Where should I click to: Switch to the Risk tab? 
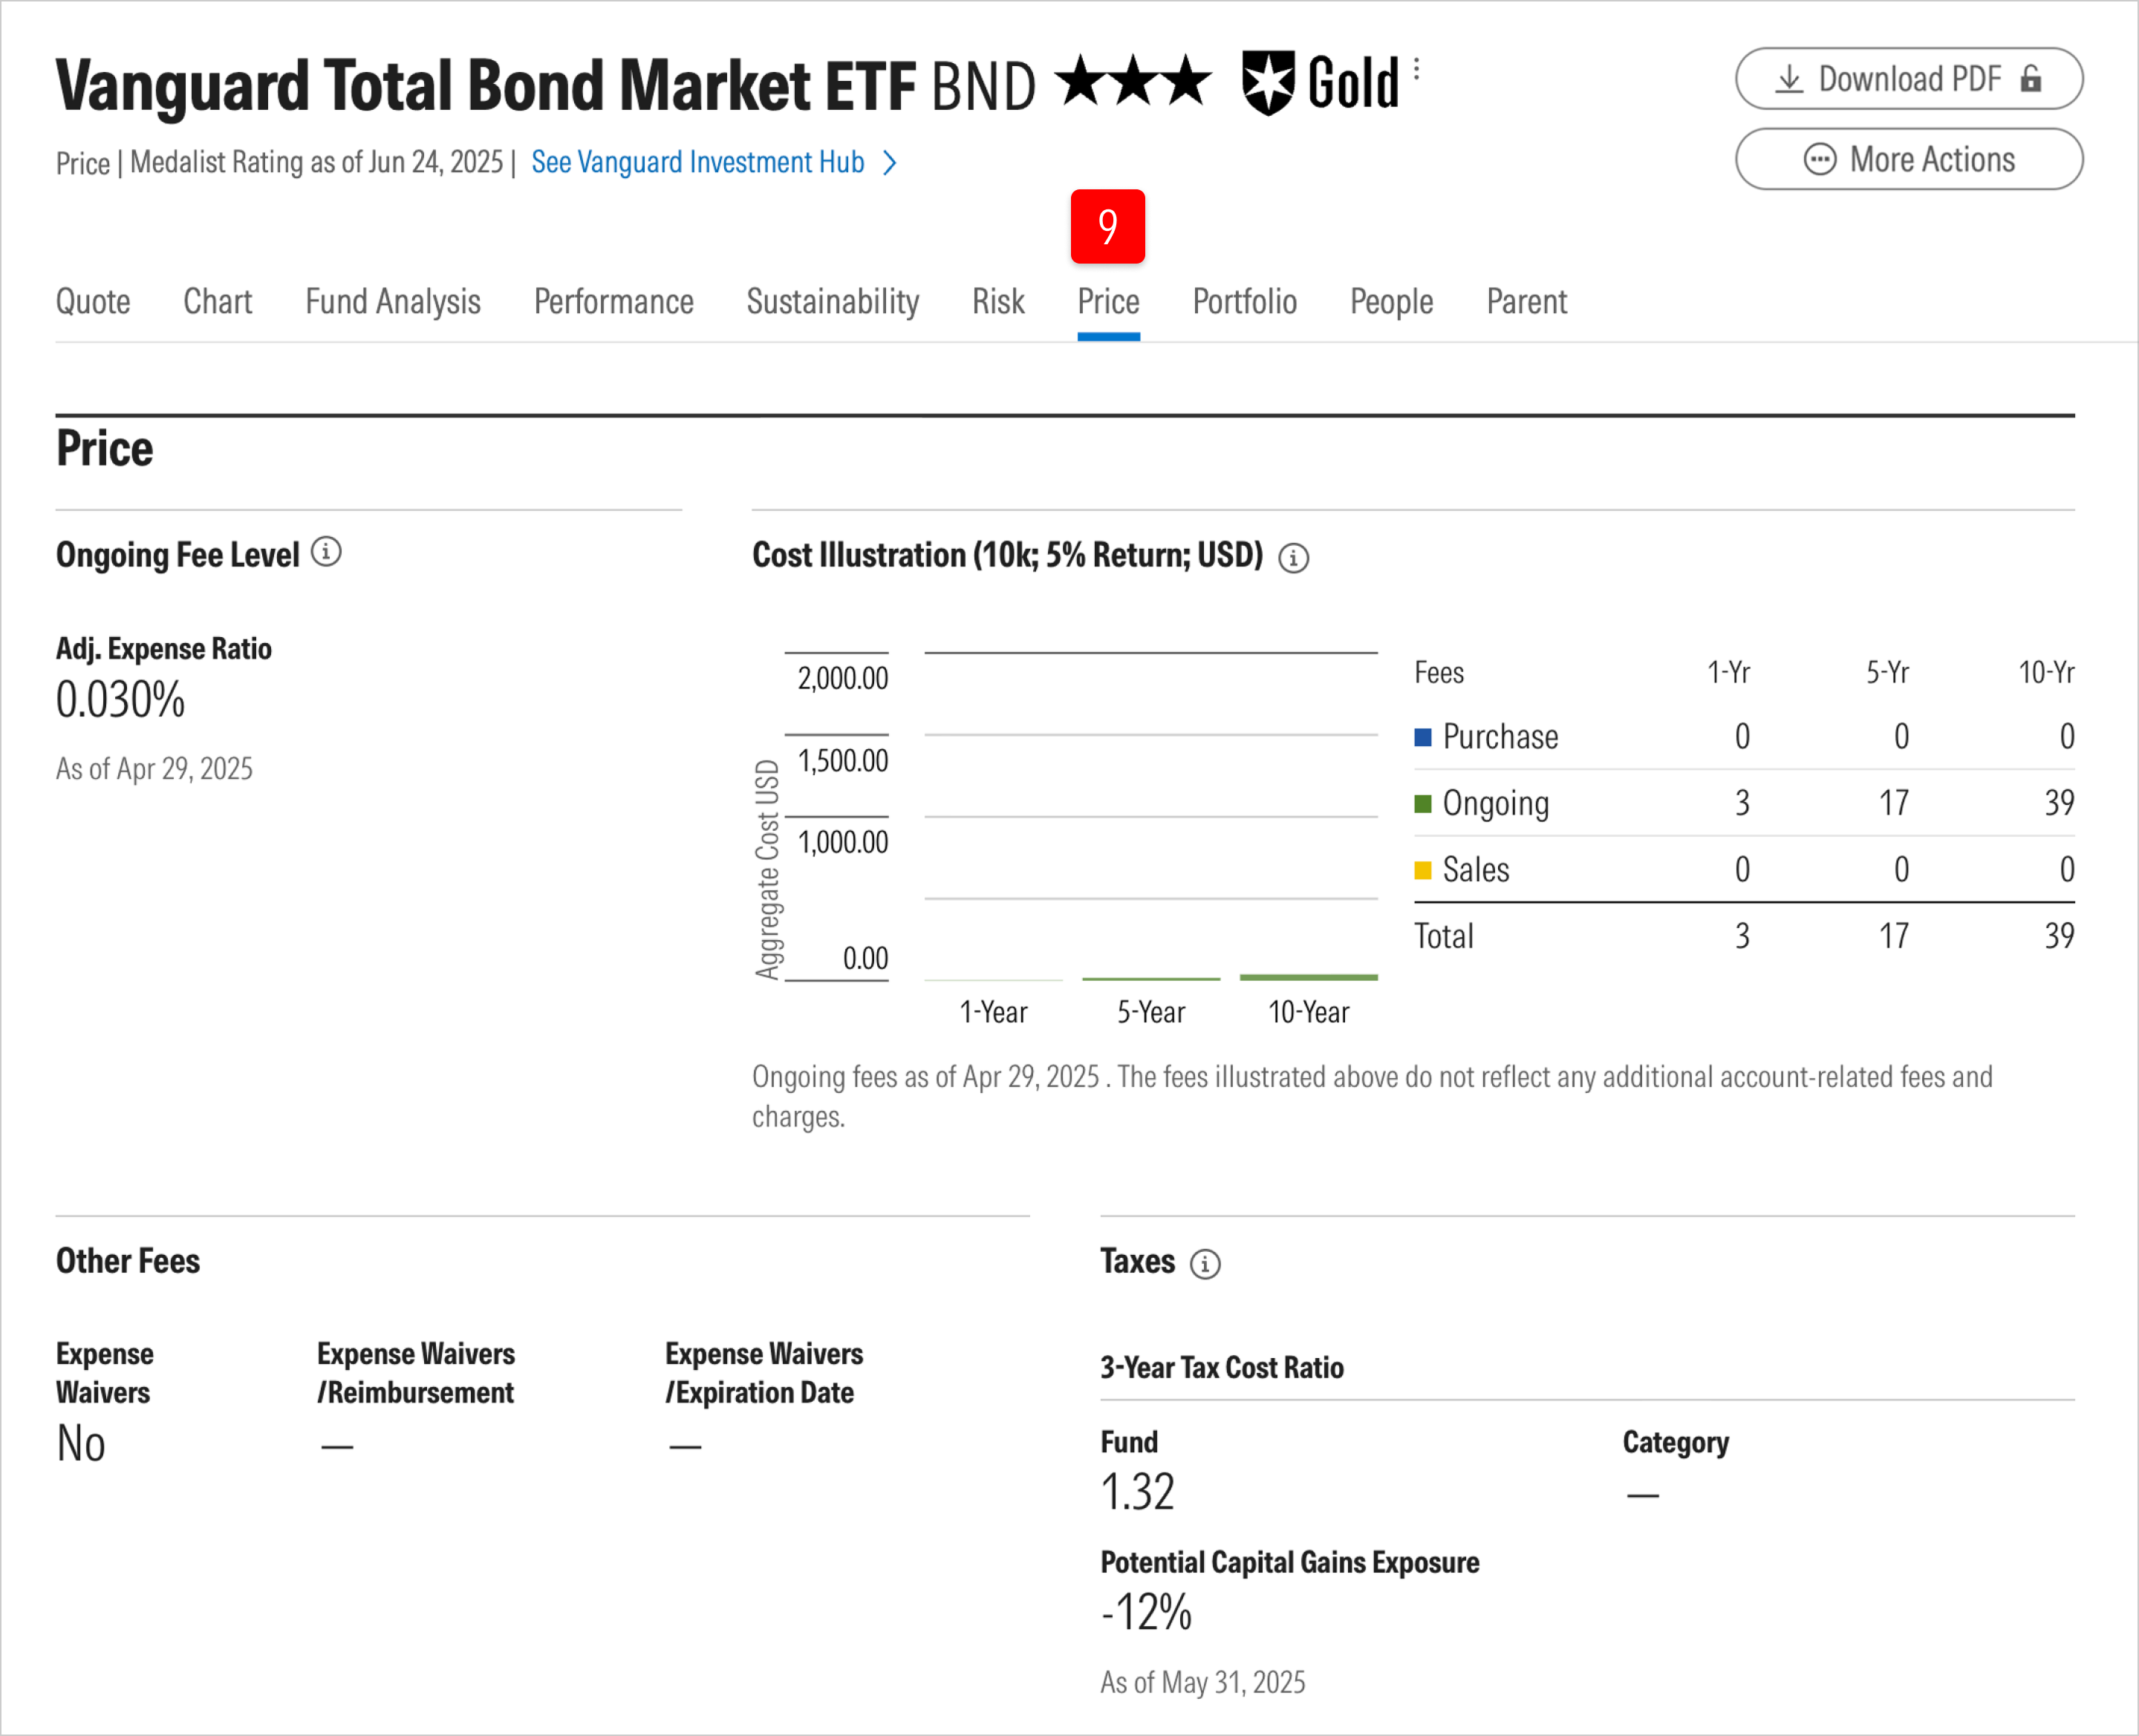998,301
